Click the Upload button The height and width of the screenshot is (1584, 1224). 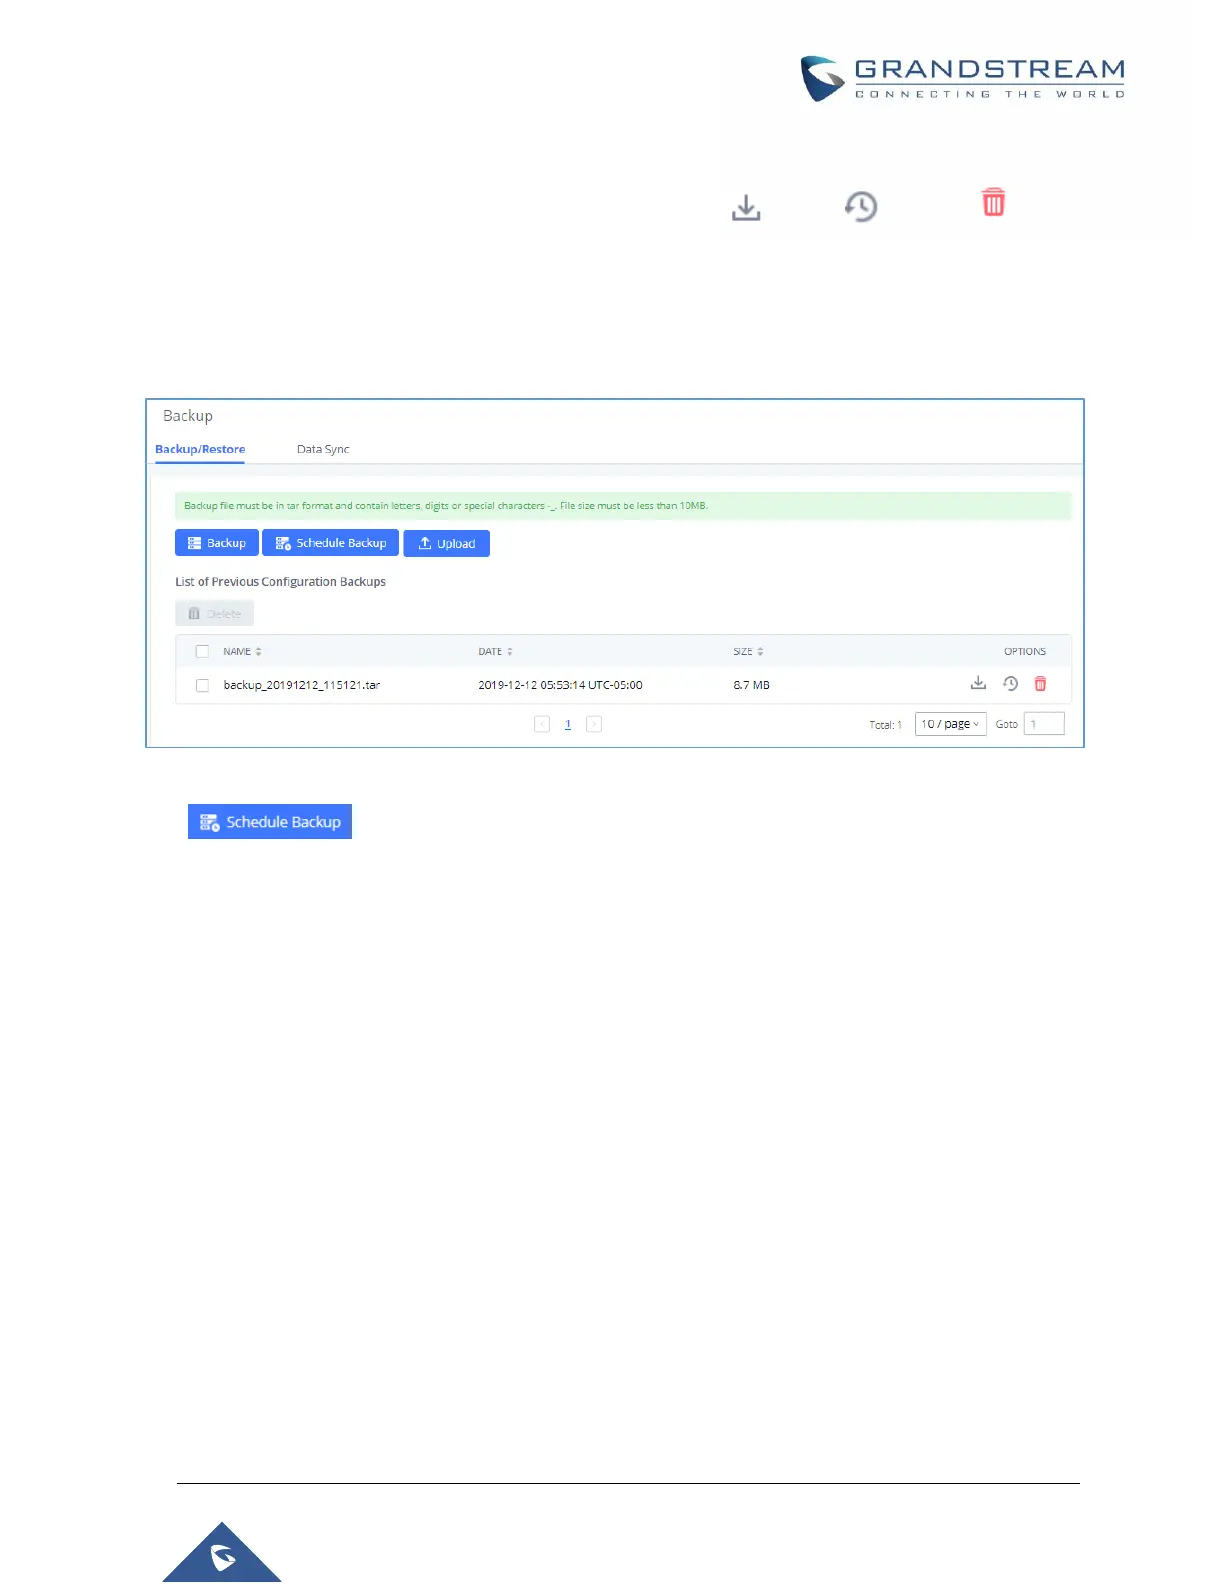(446, 543)
